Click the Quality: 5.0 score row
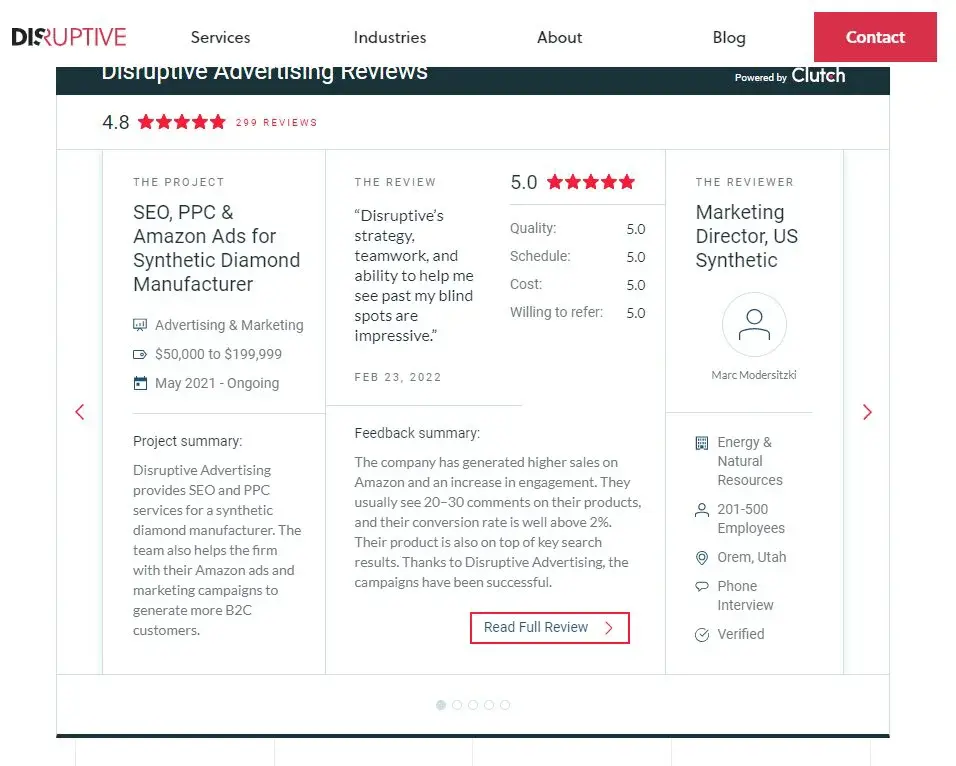Image resolution: width=956 pixels, height=766 pixels. pyautogui.click(x=577, y=229)
